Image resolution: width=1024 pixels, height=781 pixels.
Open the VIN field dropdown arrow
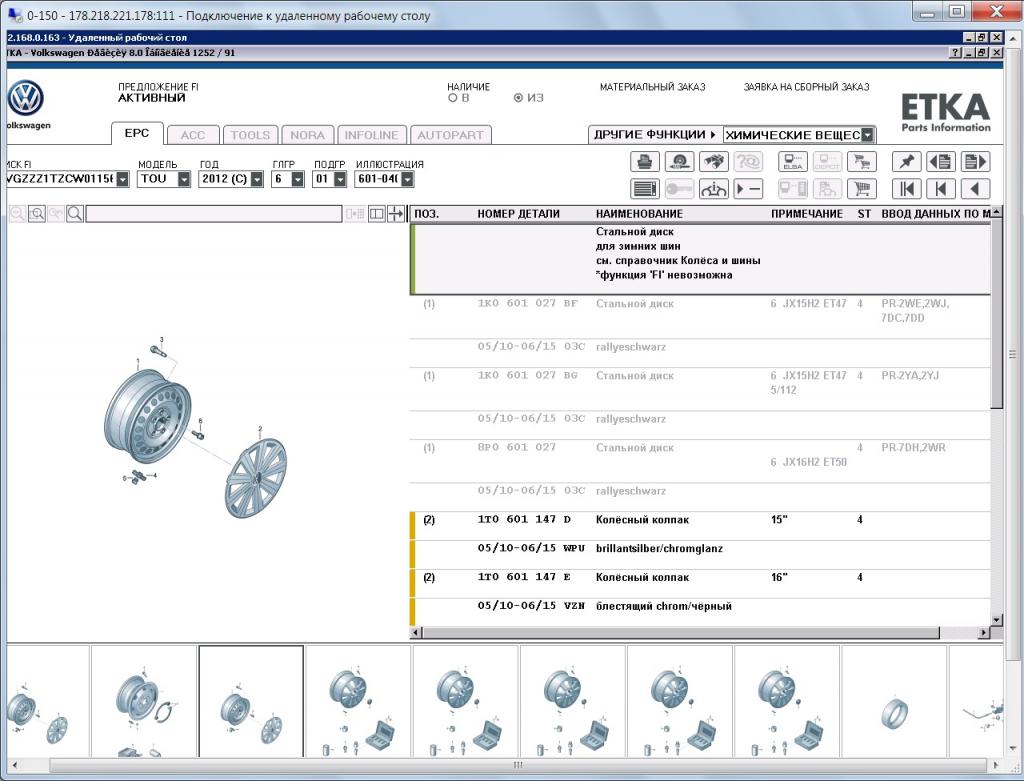(123, 179)
